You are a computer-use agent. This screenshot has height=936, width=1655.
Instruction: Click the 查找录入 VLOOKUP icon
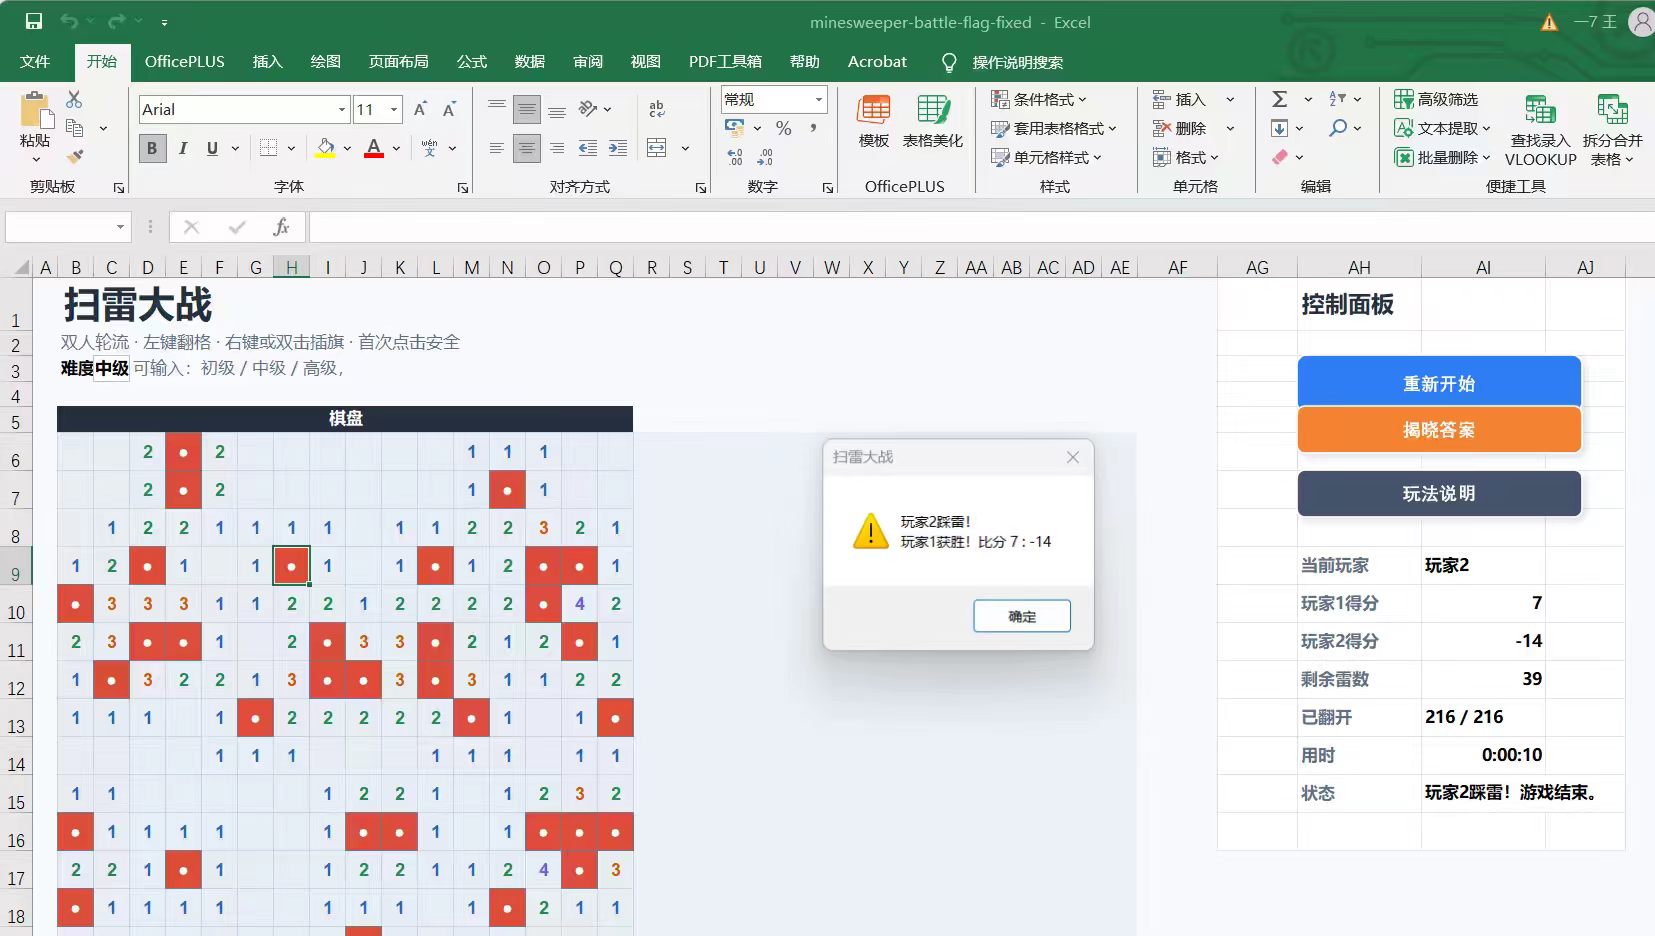pyautogui.click(x=1540, y=130)
